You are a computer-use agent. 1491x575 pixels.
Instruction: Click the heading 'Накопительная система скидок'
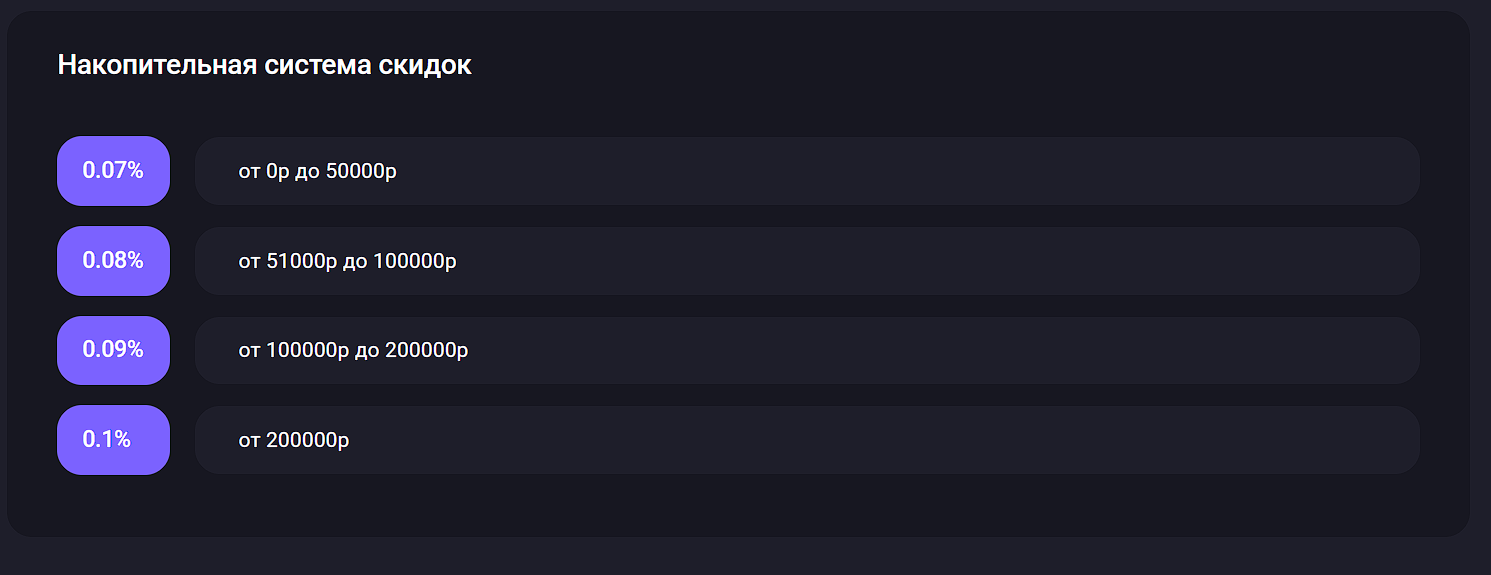pyautogui.click(x=265, y=65)
